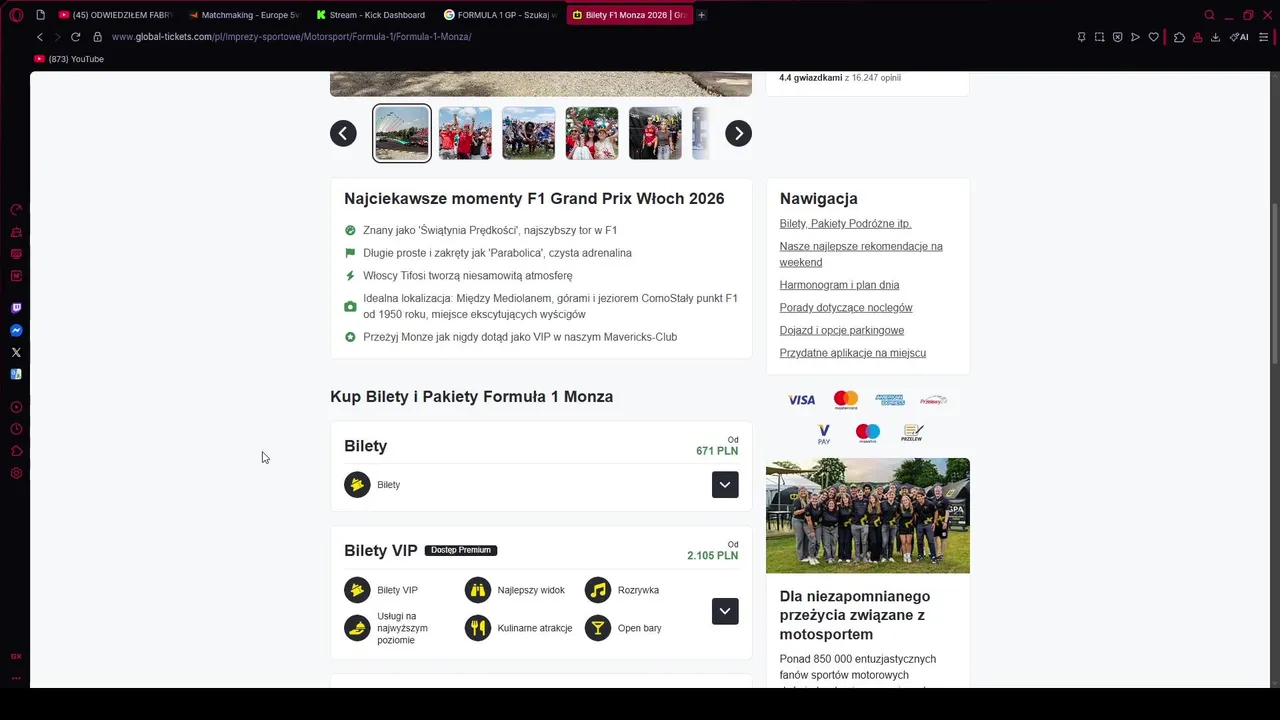1280x720 pixels.
Task: Click the 2.105 PLN price
Action: click(x=713, y=556)
